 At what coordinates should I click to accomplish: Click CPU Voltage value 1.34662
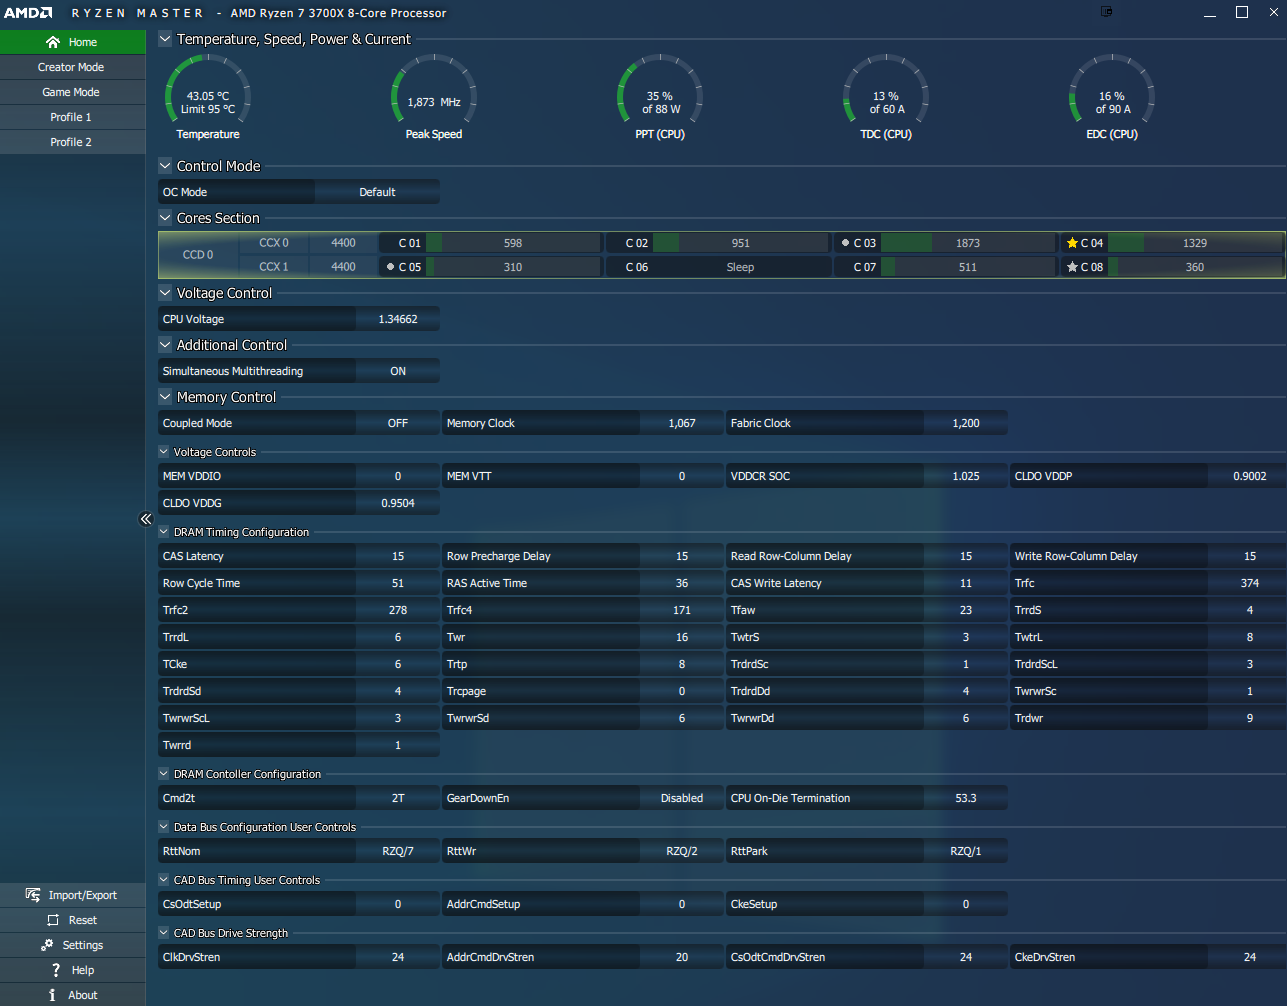click(x=398, y=319)
